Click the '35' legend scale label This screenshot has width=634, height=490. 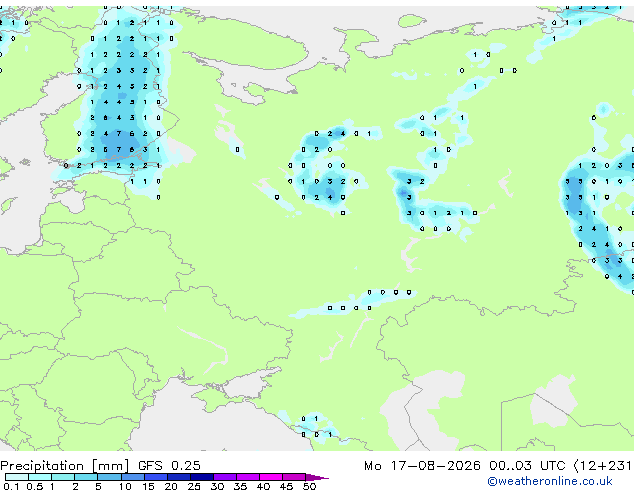click(240, 486)
